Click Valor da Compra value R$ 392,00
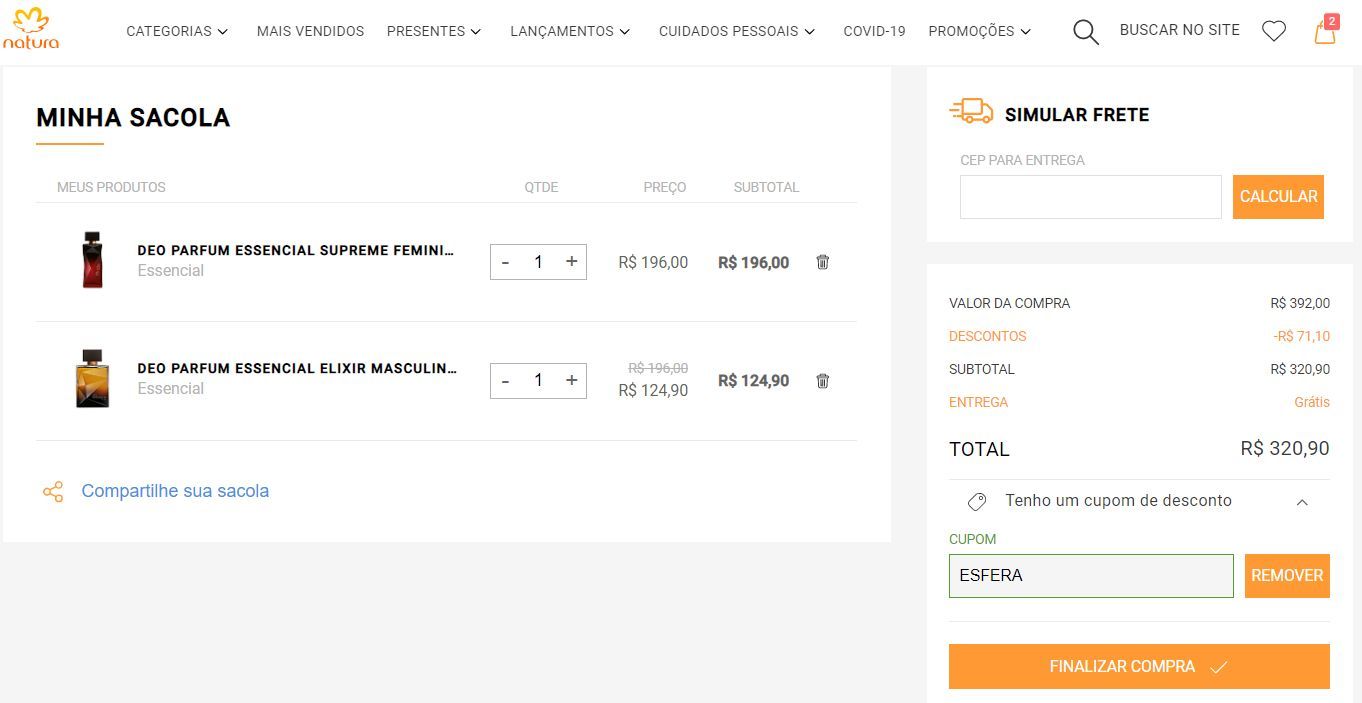The image size is (1362, 703). (x=1300, y=303)
